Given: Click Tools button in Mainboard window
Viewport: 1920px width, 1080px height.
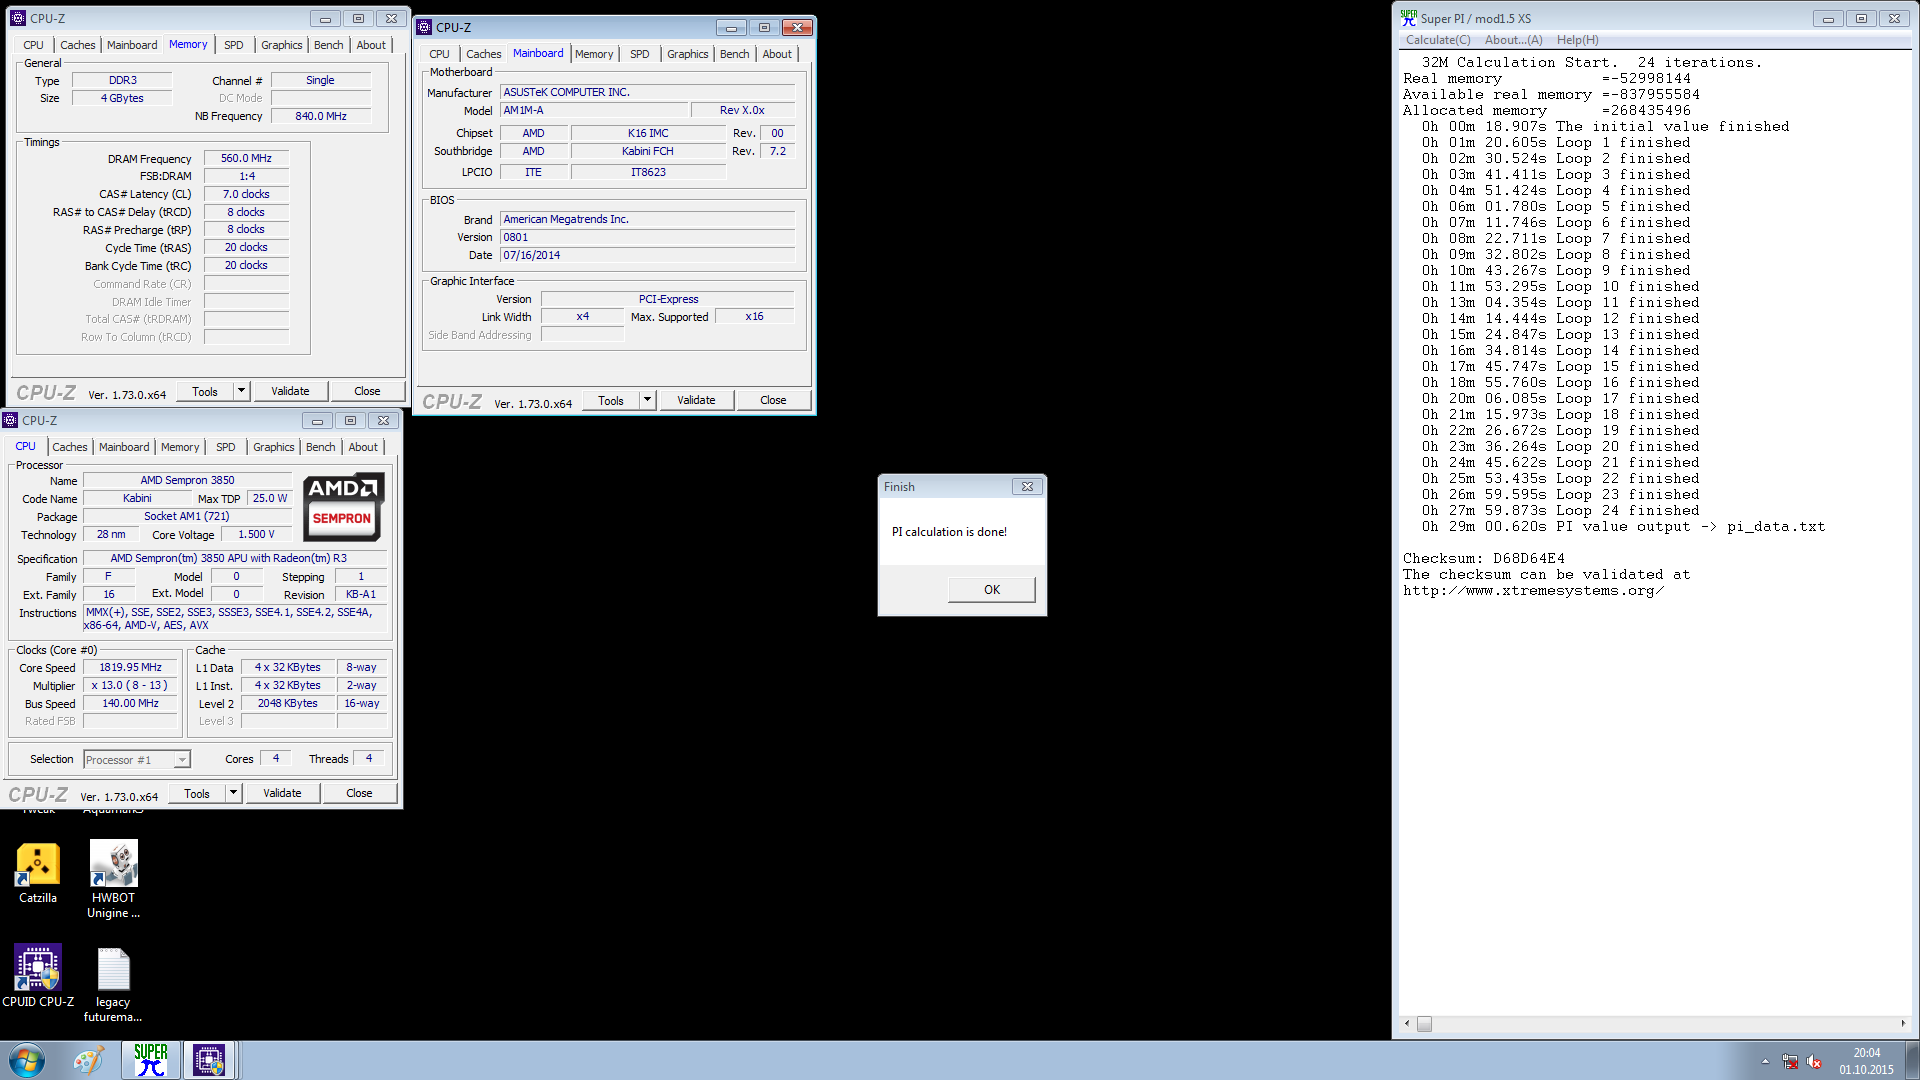Looking at the screenshot, I should [x=611, y=400].
